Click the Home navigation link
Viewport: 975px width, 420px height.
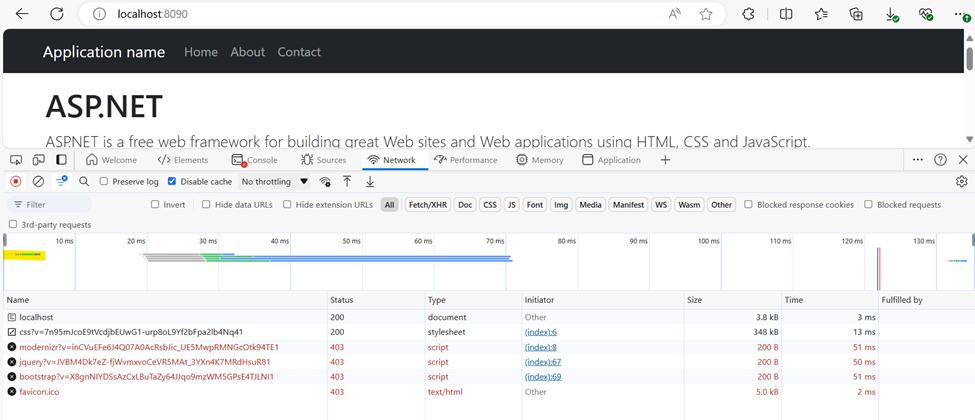point(201,52)
